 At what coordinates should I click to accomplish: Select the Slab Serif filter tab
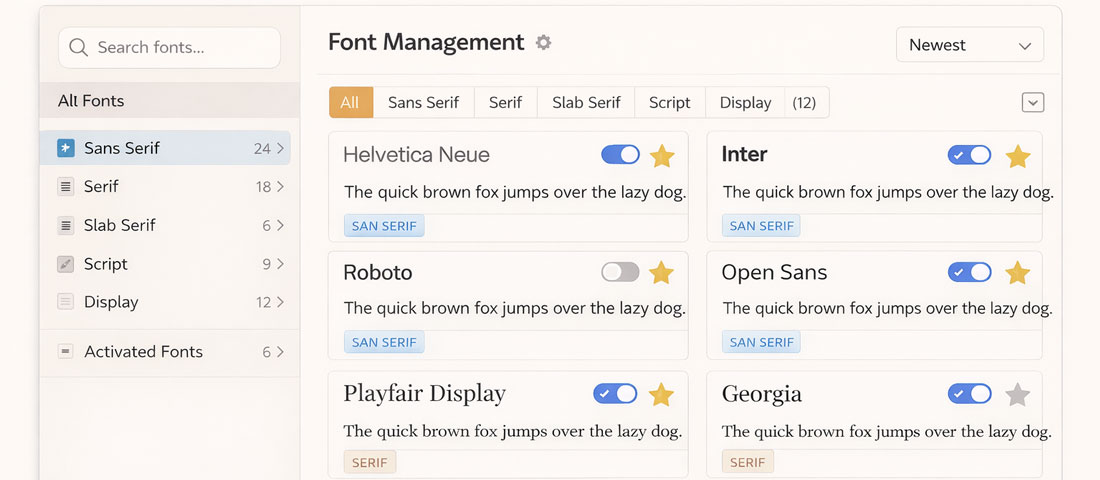coord(586,102)
